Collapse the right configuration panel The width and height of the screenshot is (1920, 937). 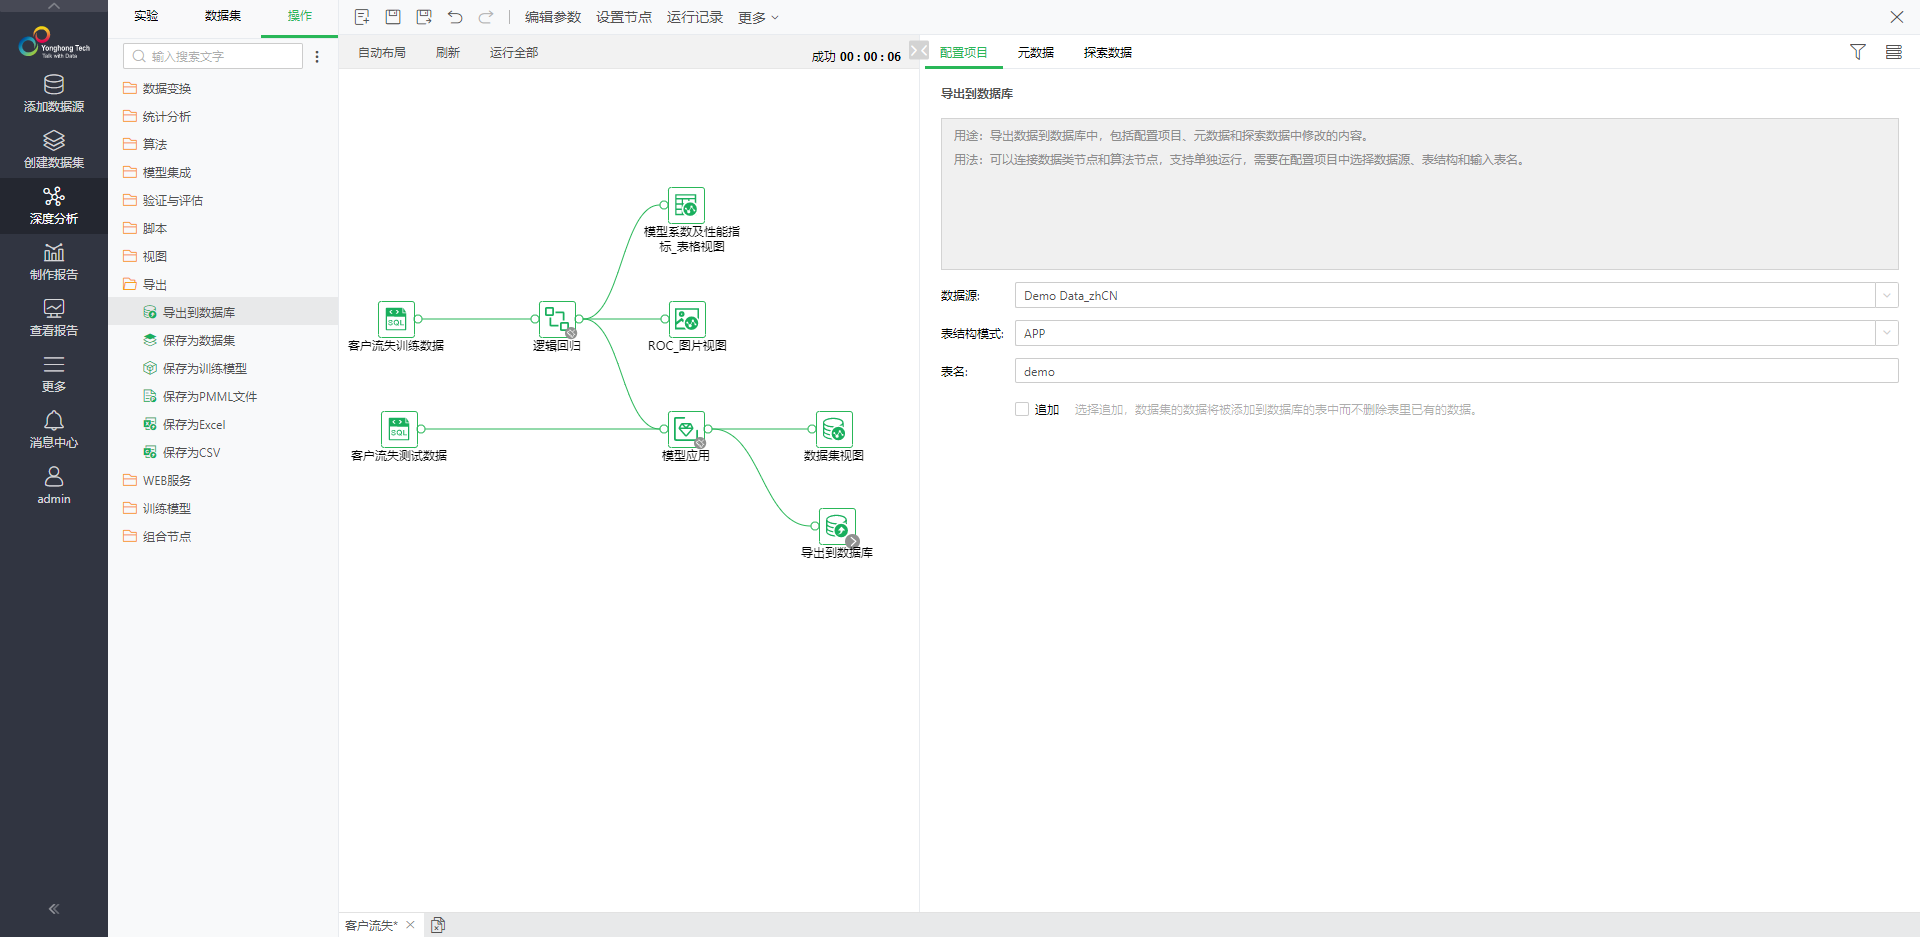[x=919, y=50]
